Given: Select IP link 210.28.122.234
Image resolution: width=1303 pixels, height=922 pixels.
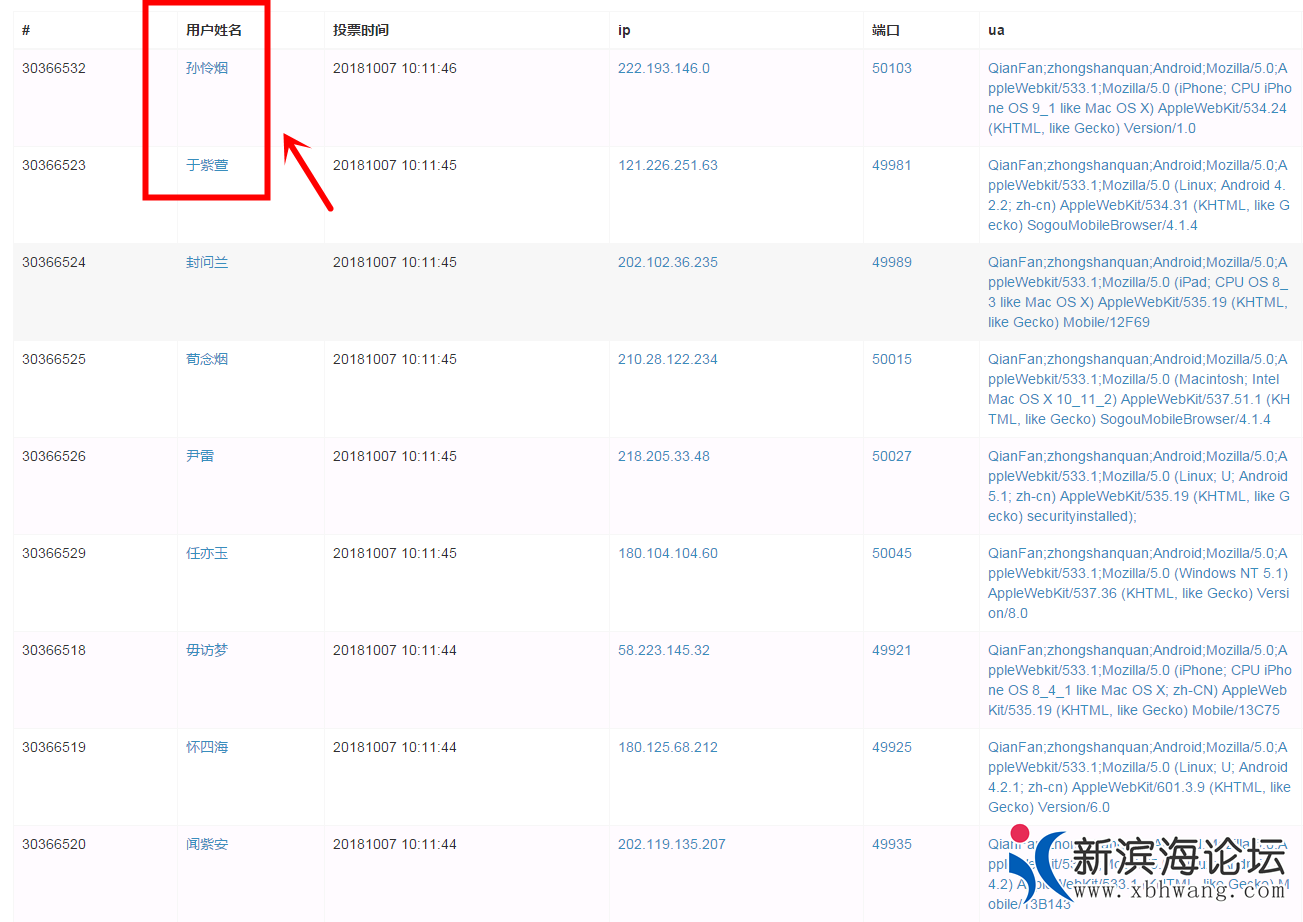Looking at the screenshot, I should click(667, 359).
